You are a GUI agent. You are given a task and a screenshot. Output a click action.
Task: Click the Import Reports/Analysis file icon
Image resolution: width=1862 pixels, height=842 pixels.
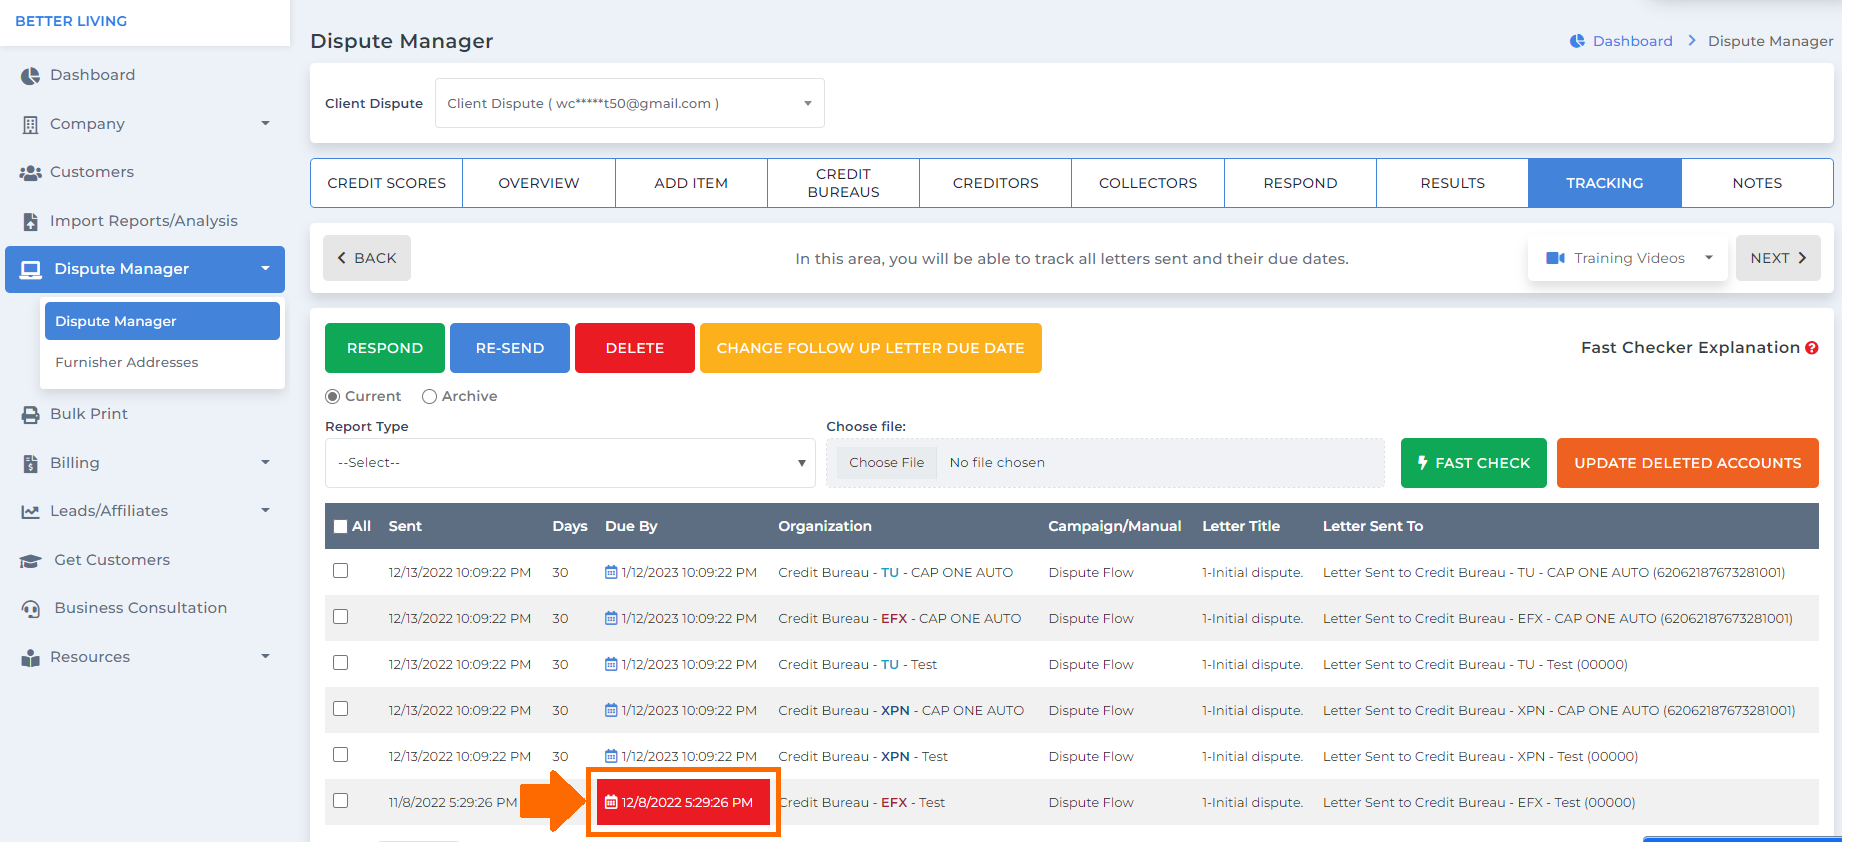pos(30,222)
